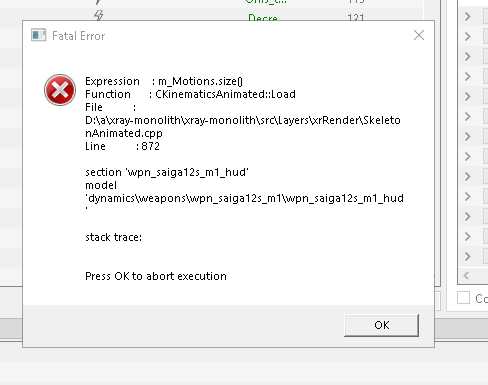488x385 pixels.
Task: Click the stack trace label
Action: click(x=114, y=237)
